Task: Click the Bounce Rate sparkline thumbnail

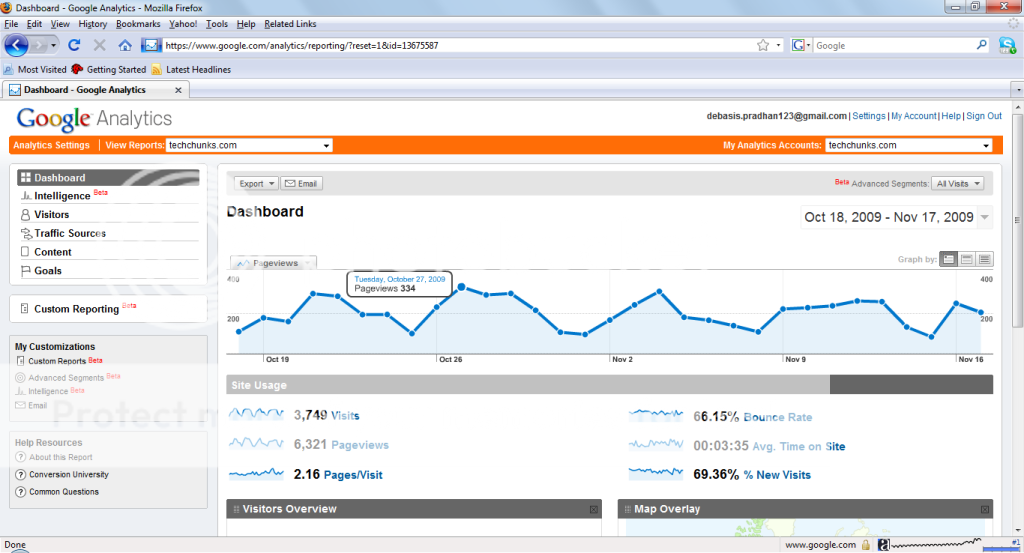Action: (656, 415)
